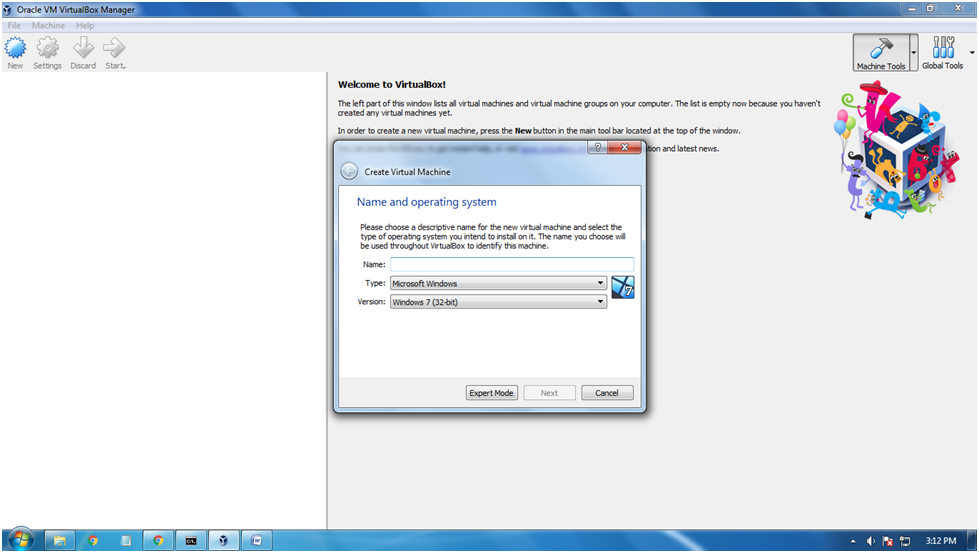This screenshot has width=979, height=553.
Task: Select the Machine Tools button
Action: (x=880, y=52)
